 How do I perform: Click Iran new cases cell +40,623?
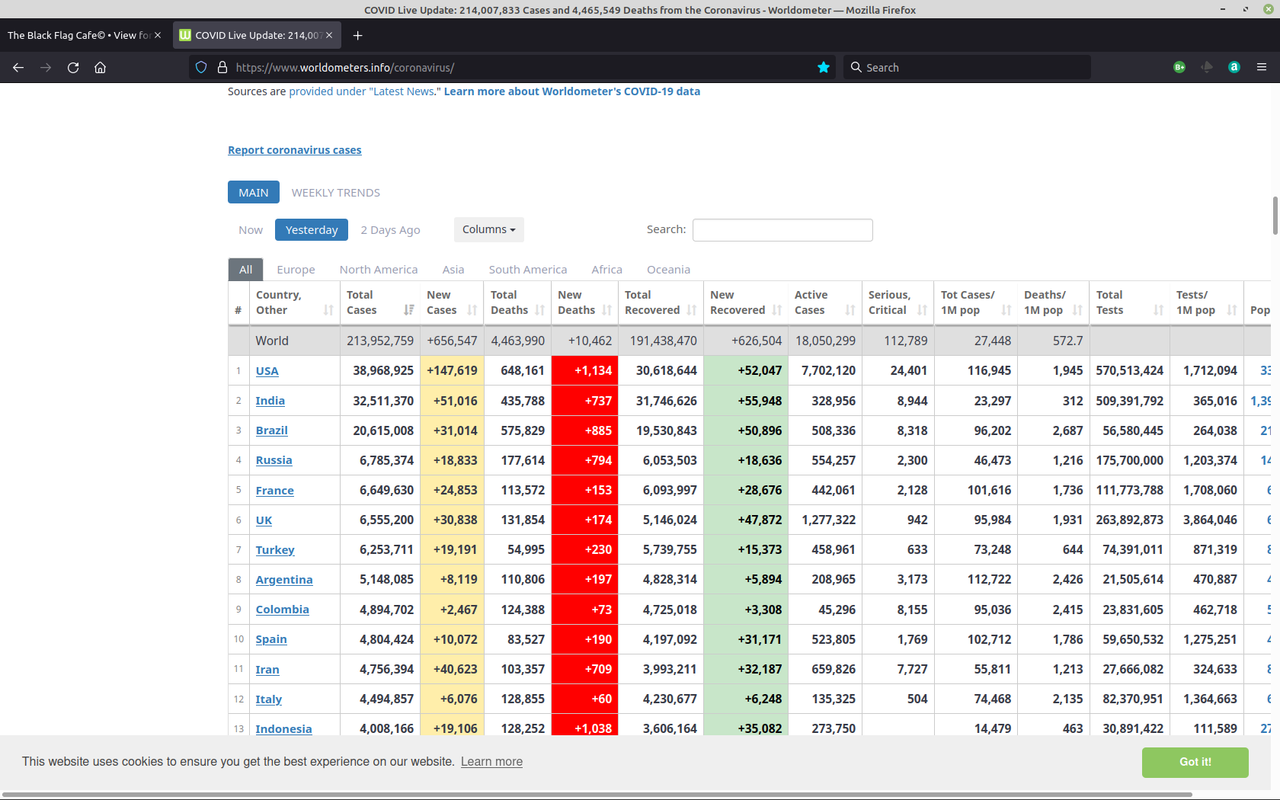pos(452,669)
